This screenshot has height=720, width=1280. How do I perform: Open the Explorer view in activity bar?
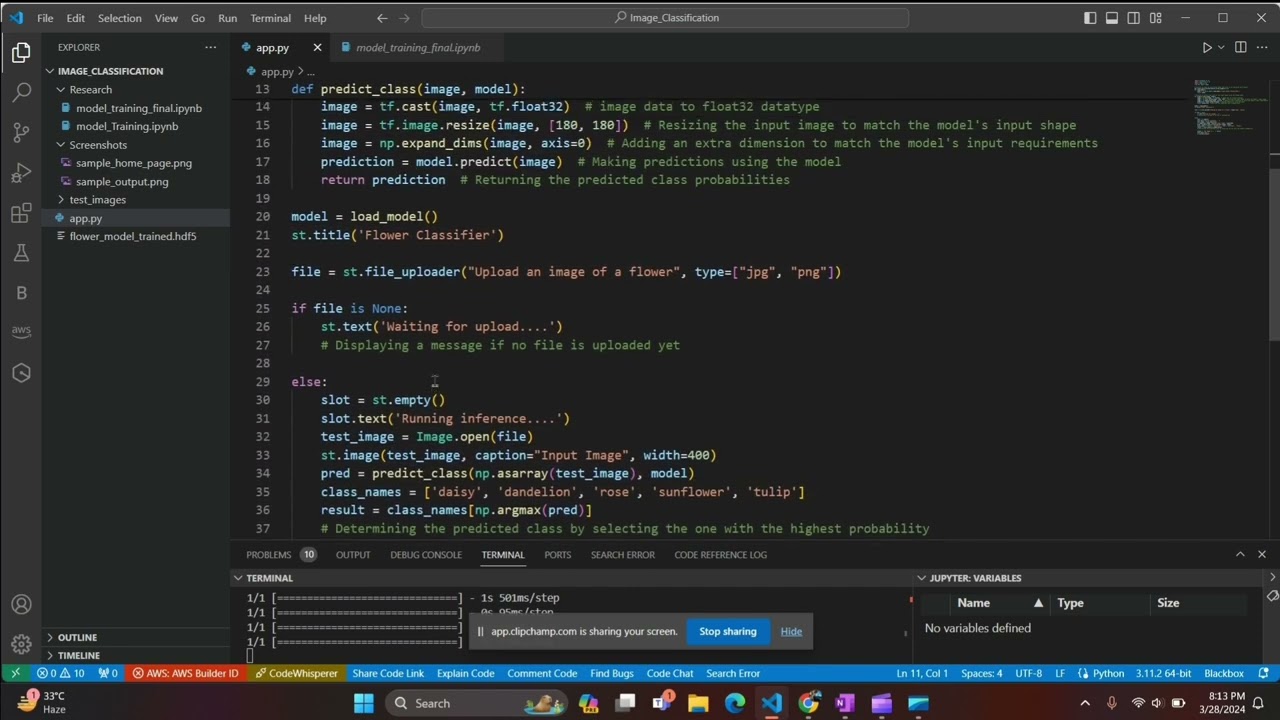tap(21, 53)
